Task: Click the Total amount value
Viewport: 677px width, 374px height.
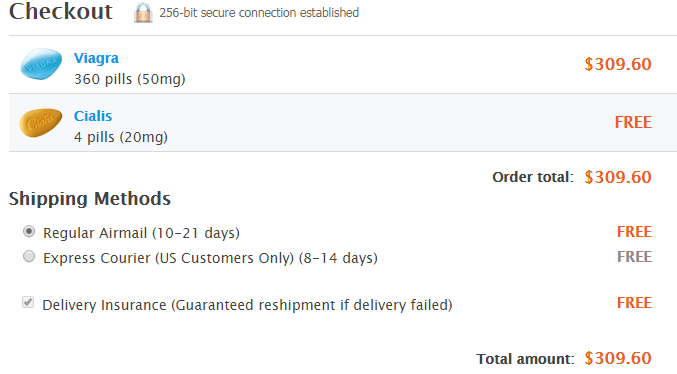Action: coord(618,358)
